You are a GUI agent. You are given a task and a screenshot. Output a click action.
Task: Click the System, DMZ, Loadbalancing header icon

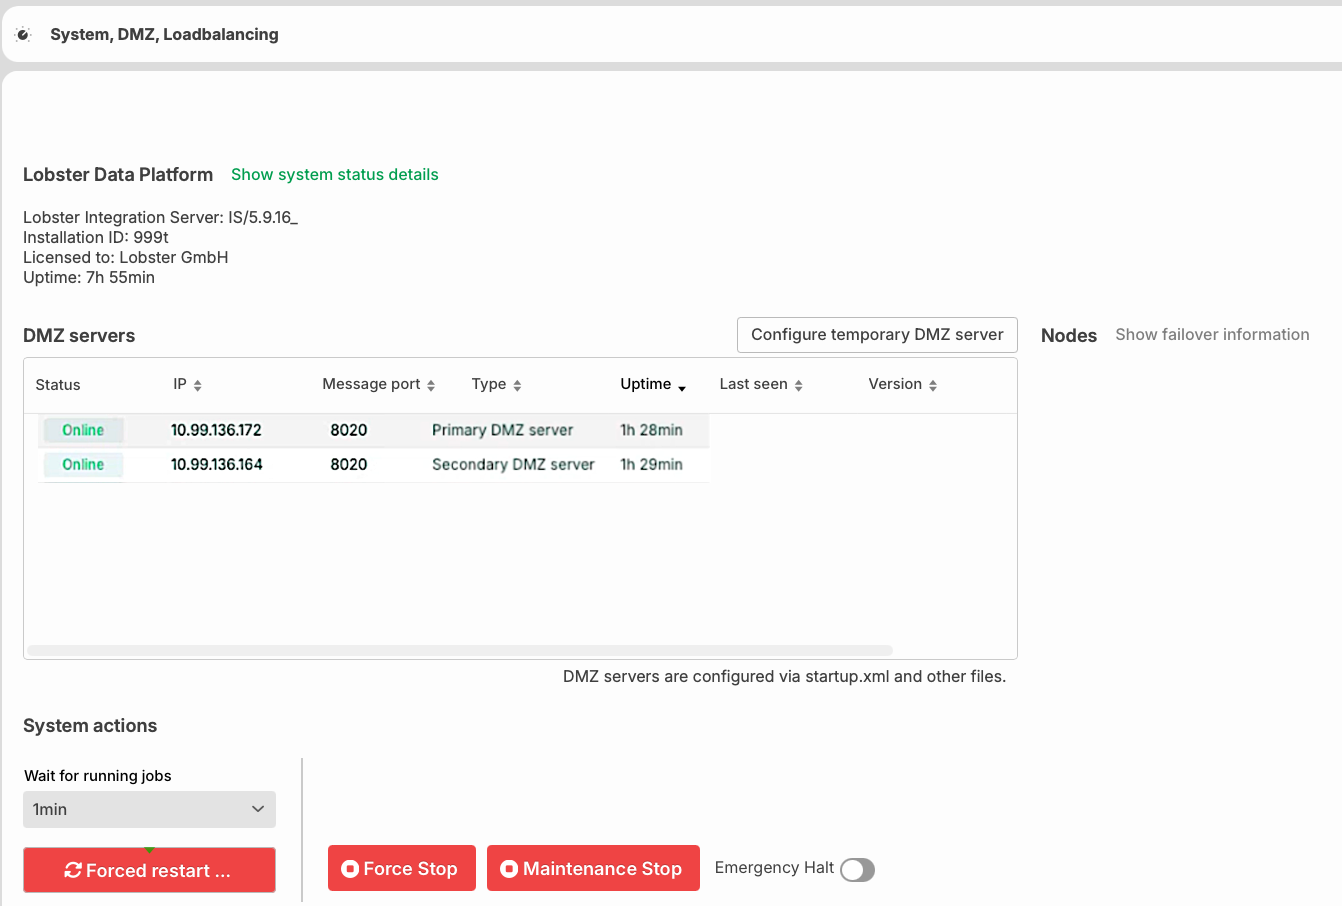(24, 34)
